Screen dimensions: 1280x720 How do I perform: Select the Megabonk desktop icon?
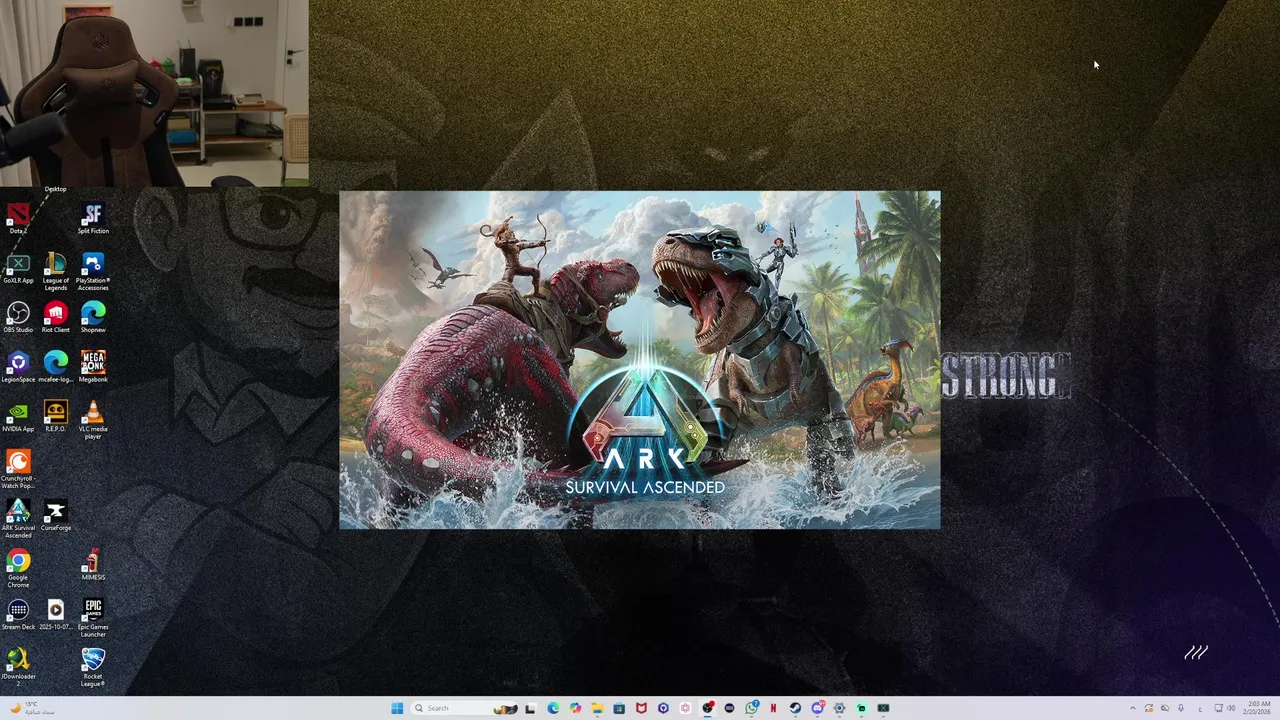(93, 367)
